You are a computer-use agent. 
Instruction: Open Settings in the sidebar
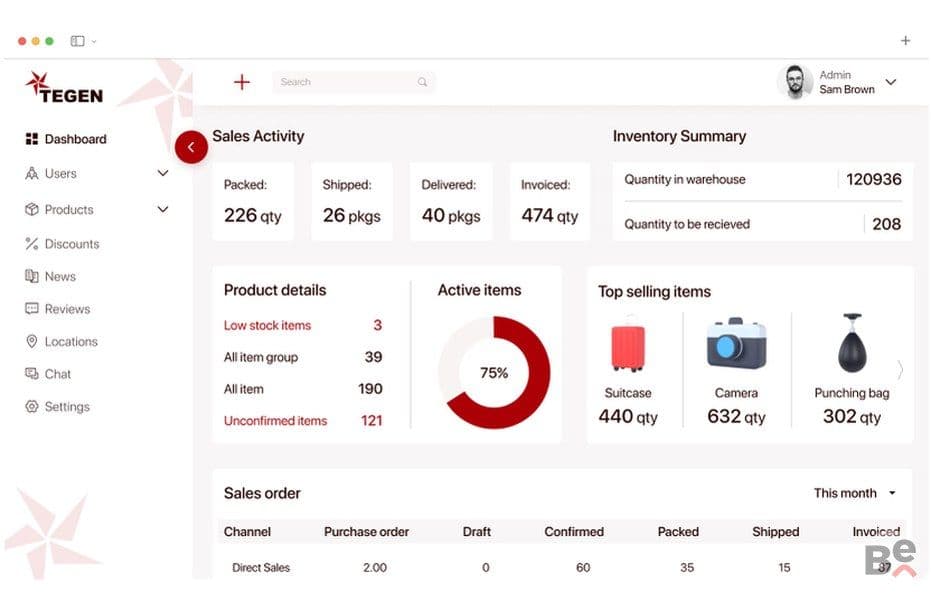(x=58, y=407)
